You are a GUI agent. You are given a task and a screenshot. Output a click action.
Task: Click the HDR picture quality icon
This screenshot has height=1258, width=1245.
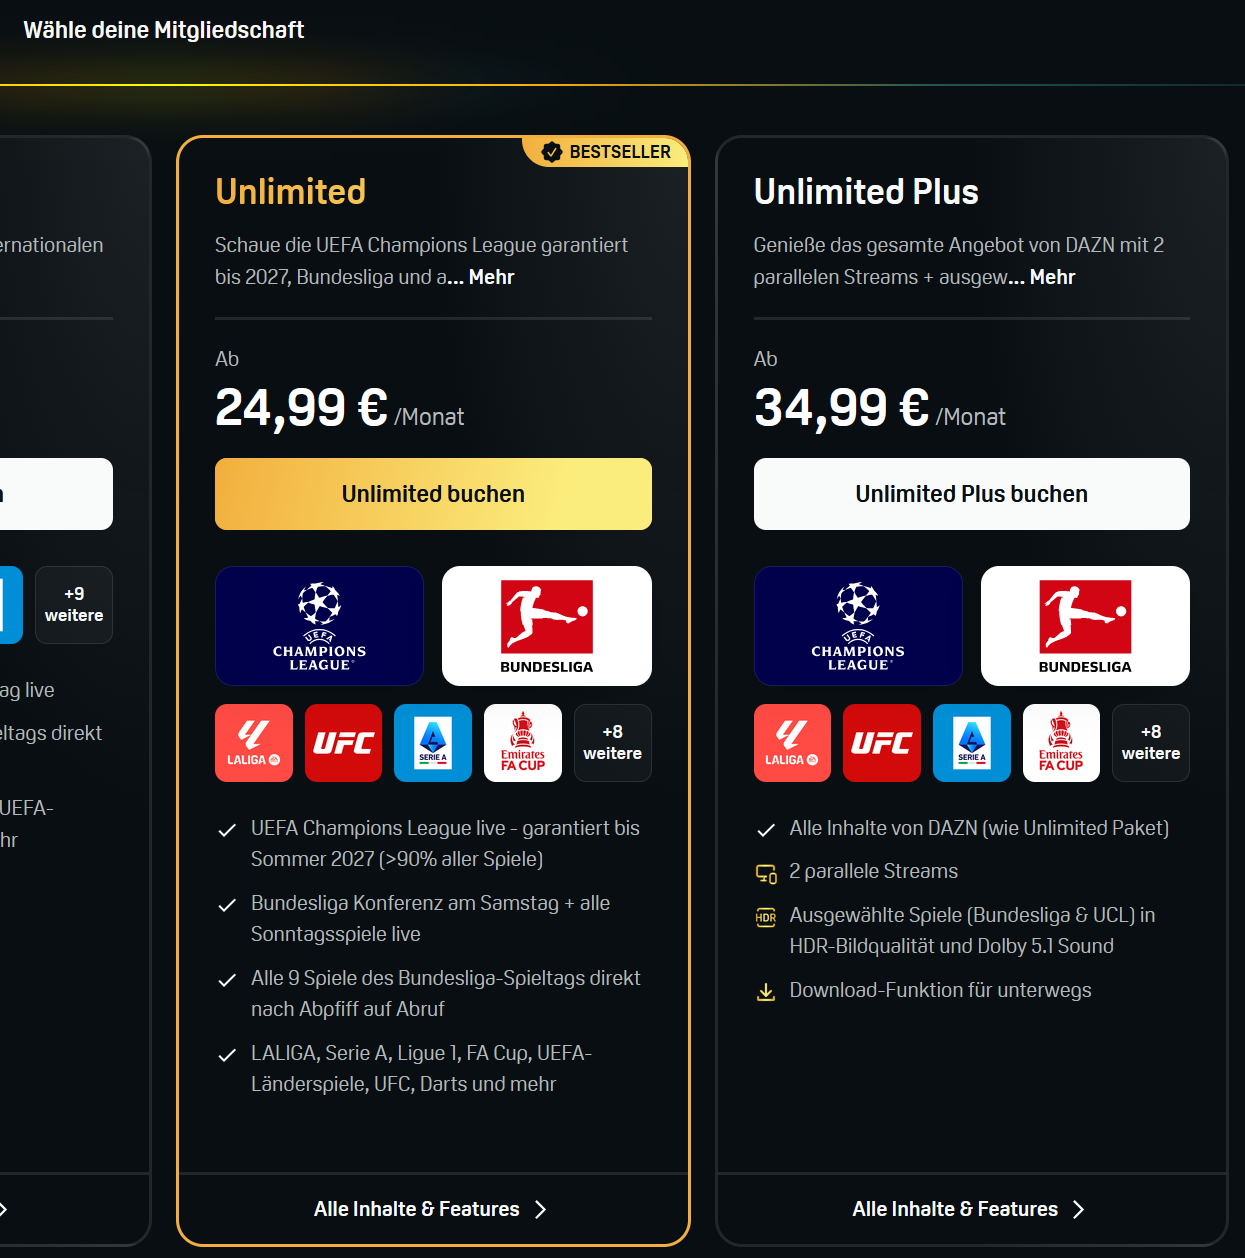point(766,917)
